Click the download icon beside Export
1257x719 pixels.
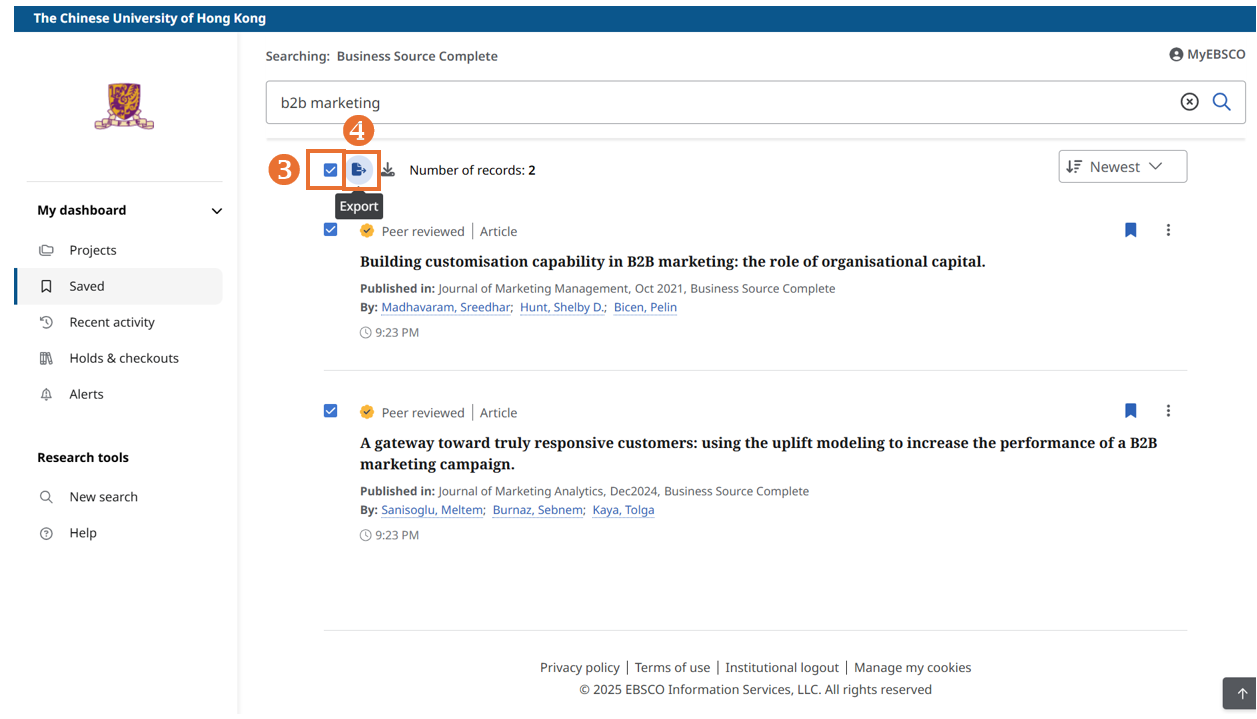[388, 170]
